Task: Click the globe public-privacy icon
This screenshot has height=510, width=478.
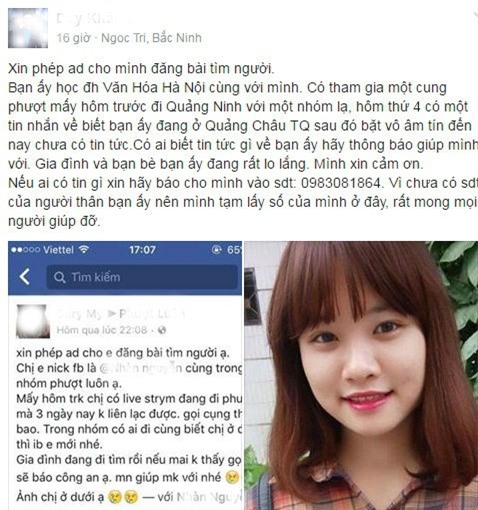Action: (x=162, y=330)
